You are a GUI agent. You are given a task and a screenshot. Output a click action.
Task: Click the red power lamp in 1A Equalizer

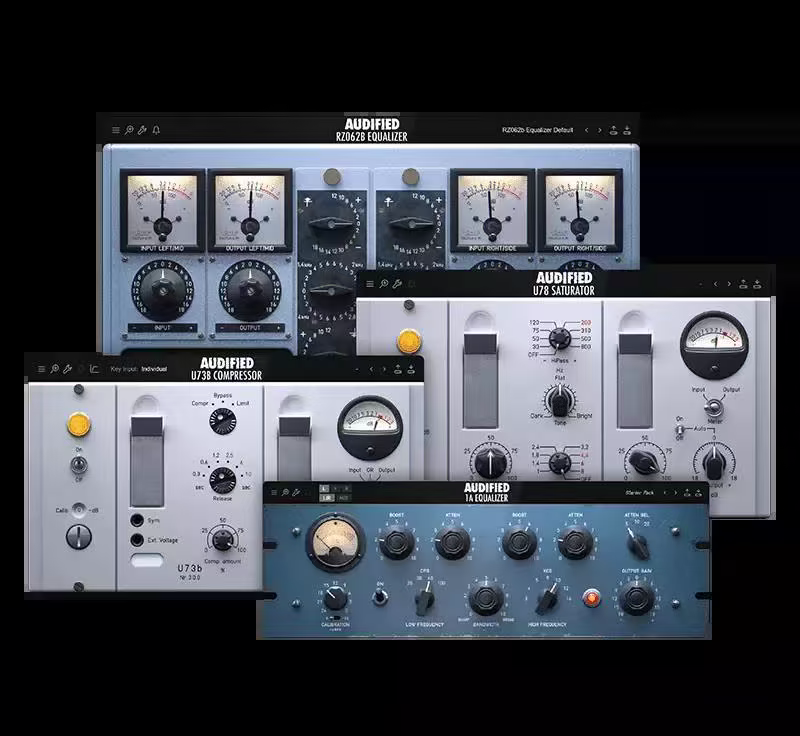[x=591, y=597]
